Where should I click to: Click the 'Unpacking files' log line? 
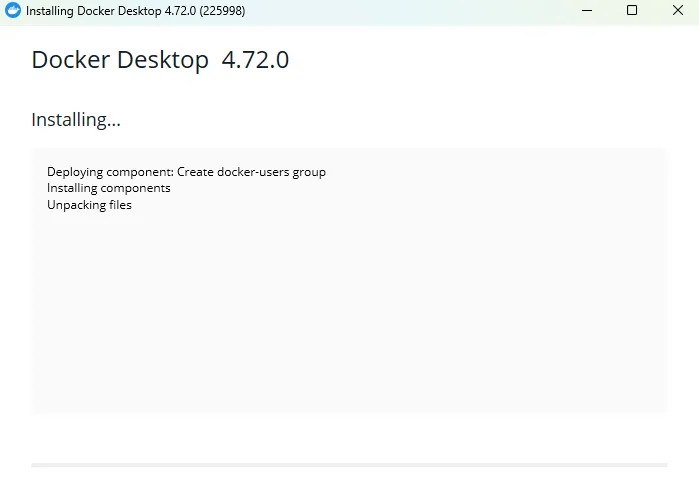coord(89,205)
